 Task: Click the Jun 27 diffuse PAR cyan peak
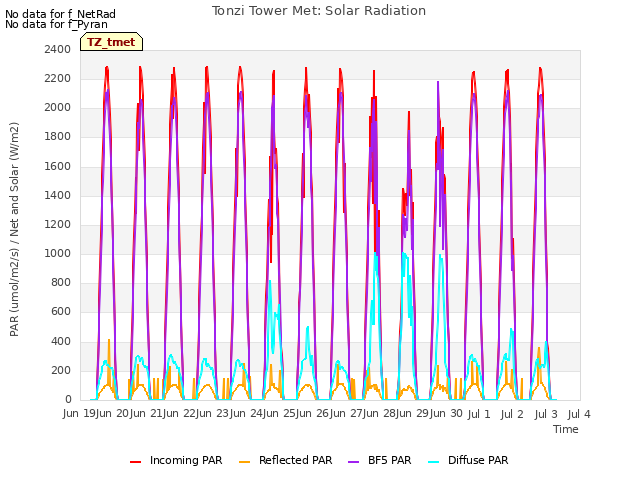375,253
